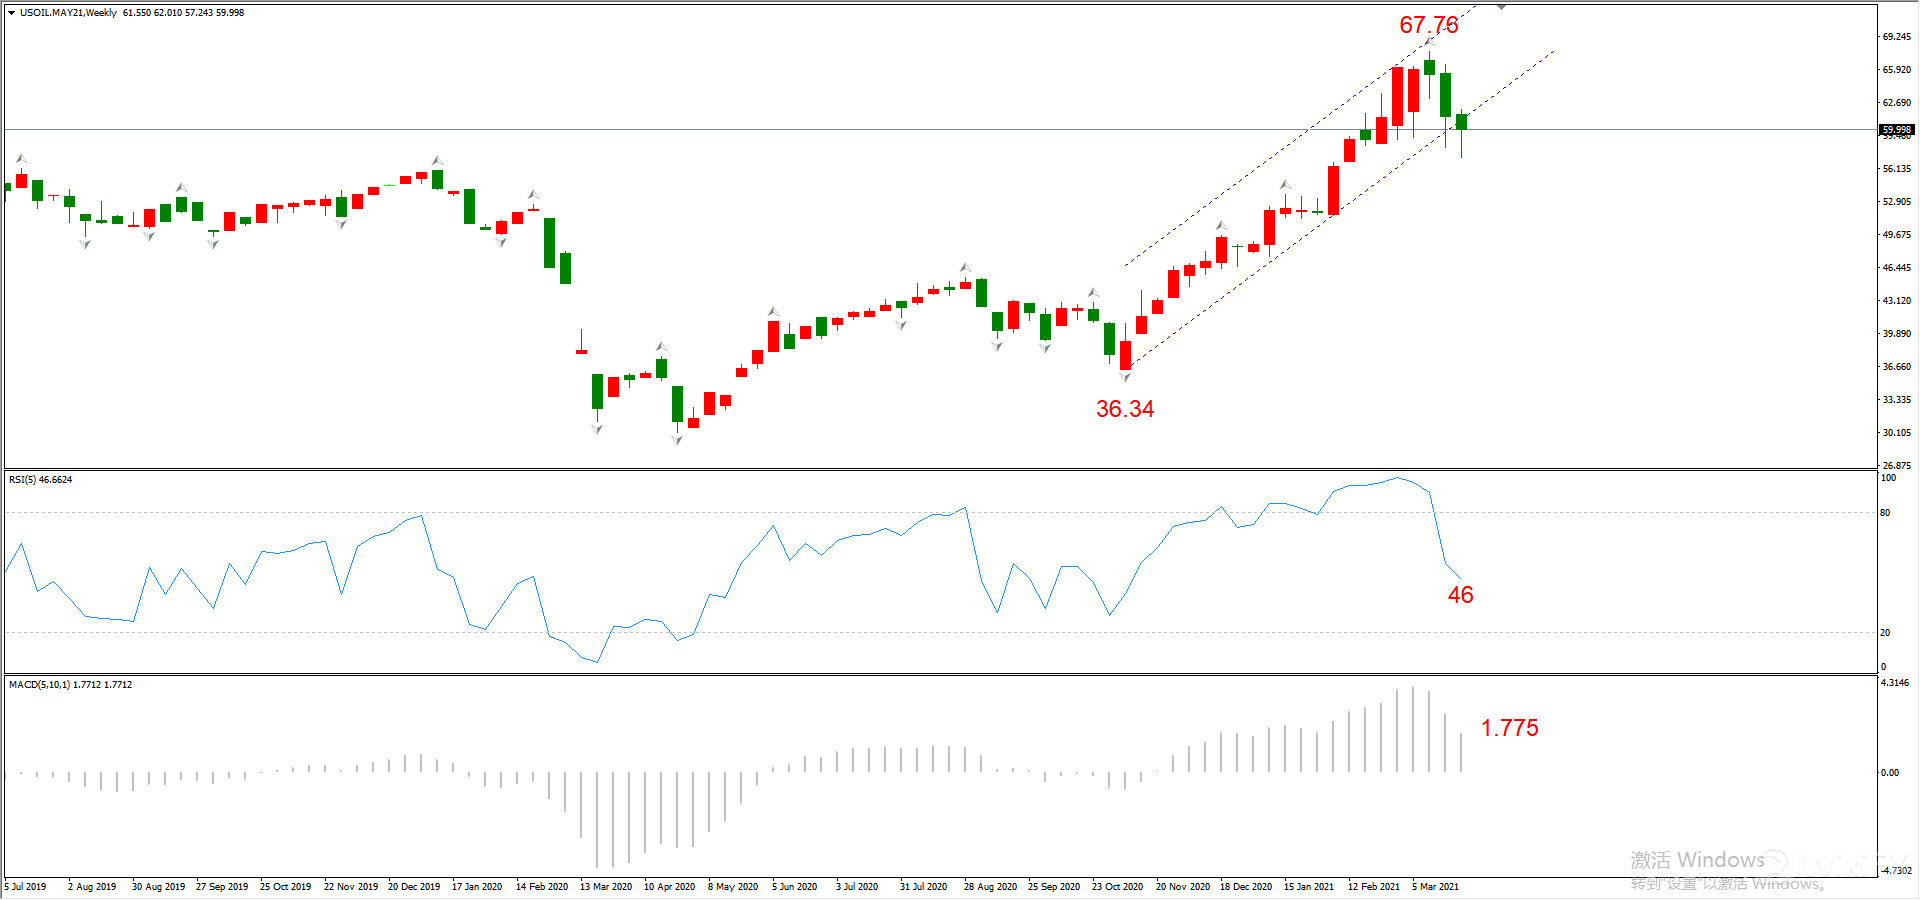Click the 5 Jul 2019 date label
Image resolution: width=1920 pixels, height=900 pixels.
pos(26,887)
